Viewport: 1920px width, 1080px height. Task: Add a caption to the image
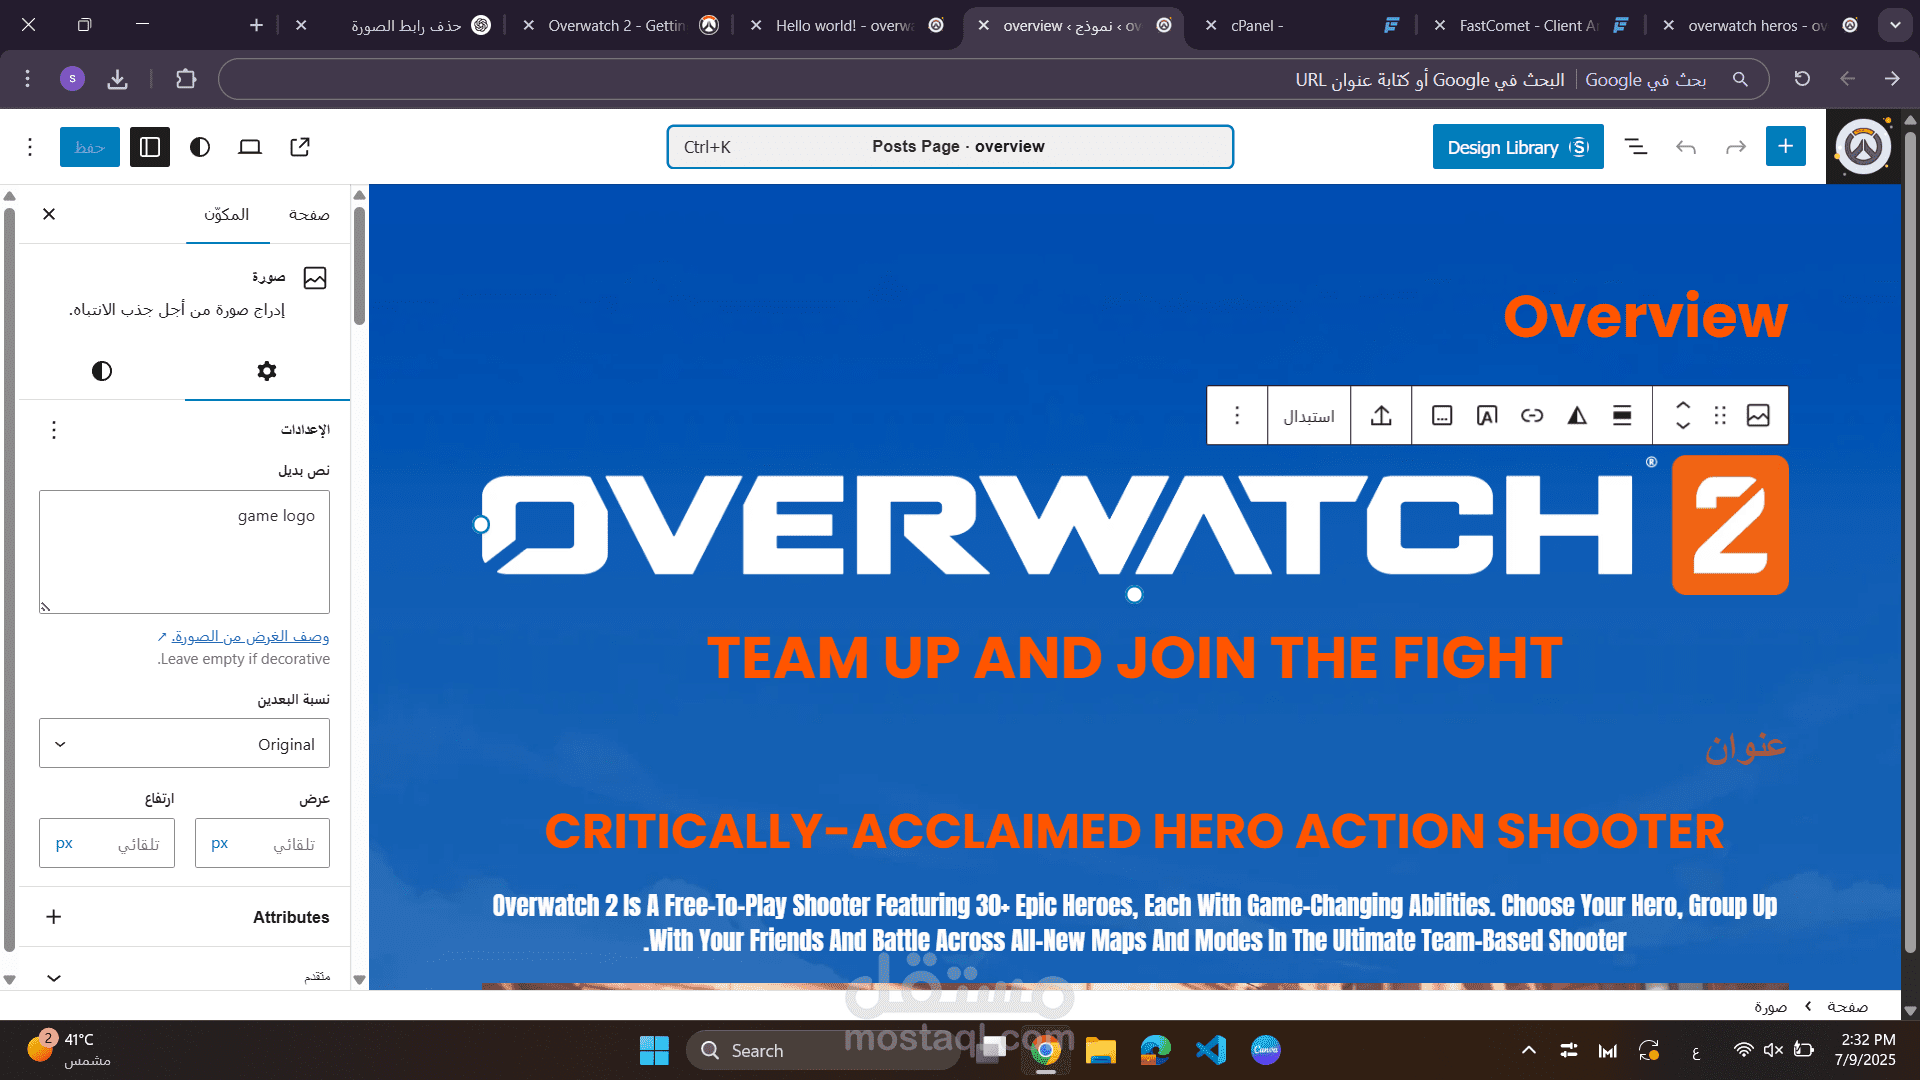[x=1442, y=415]
